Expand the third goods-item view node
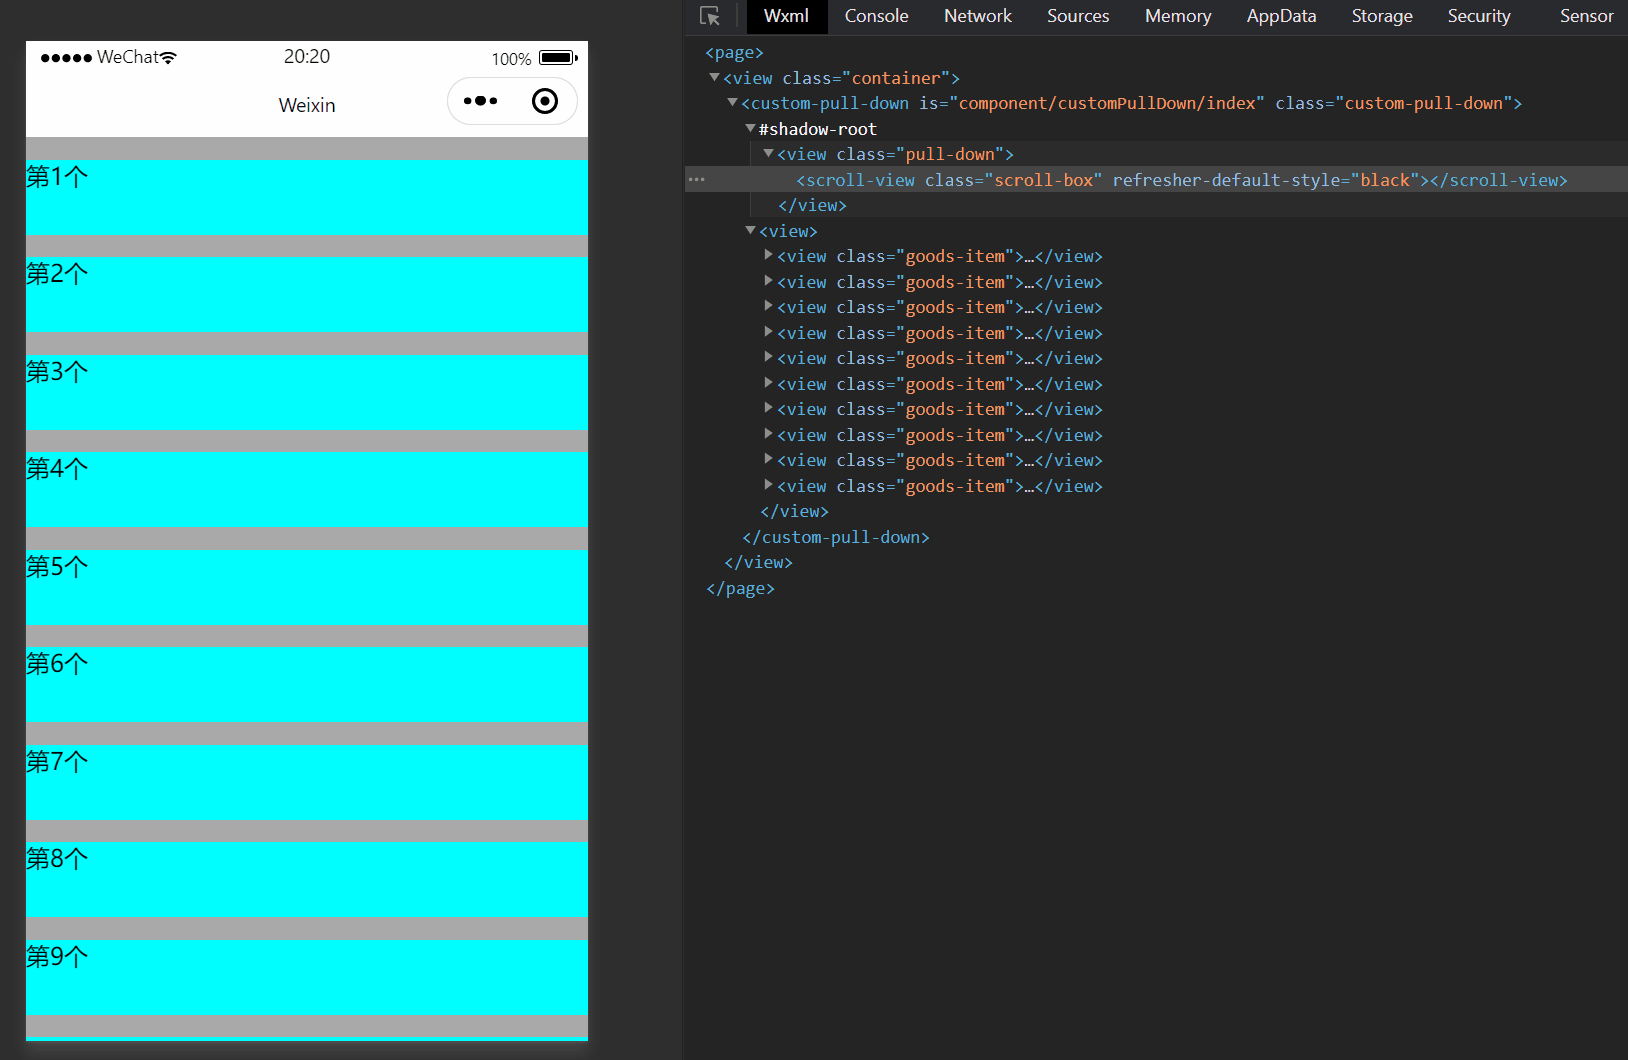The width and height of the screenshot is (1628, 1060). (768, 306)
